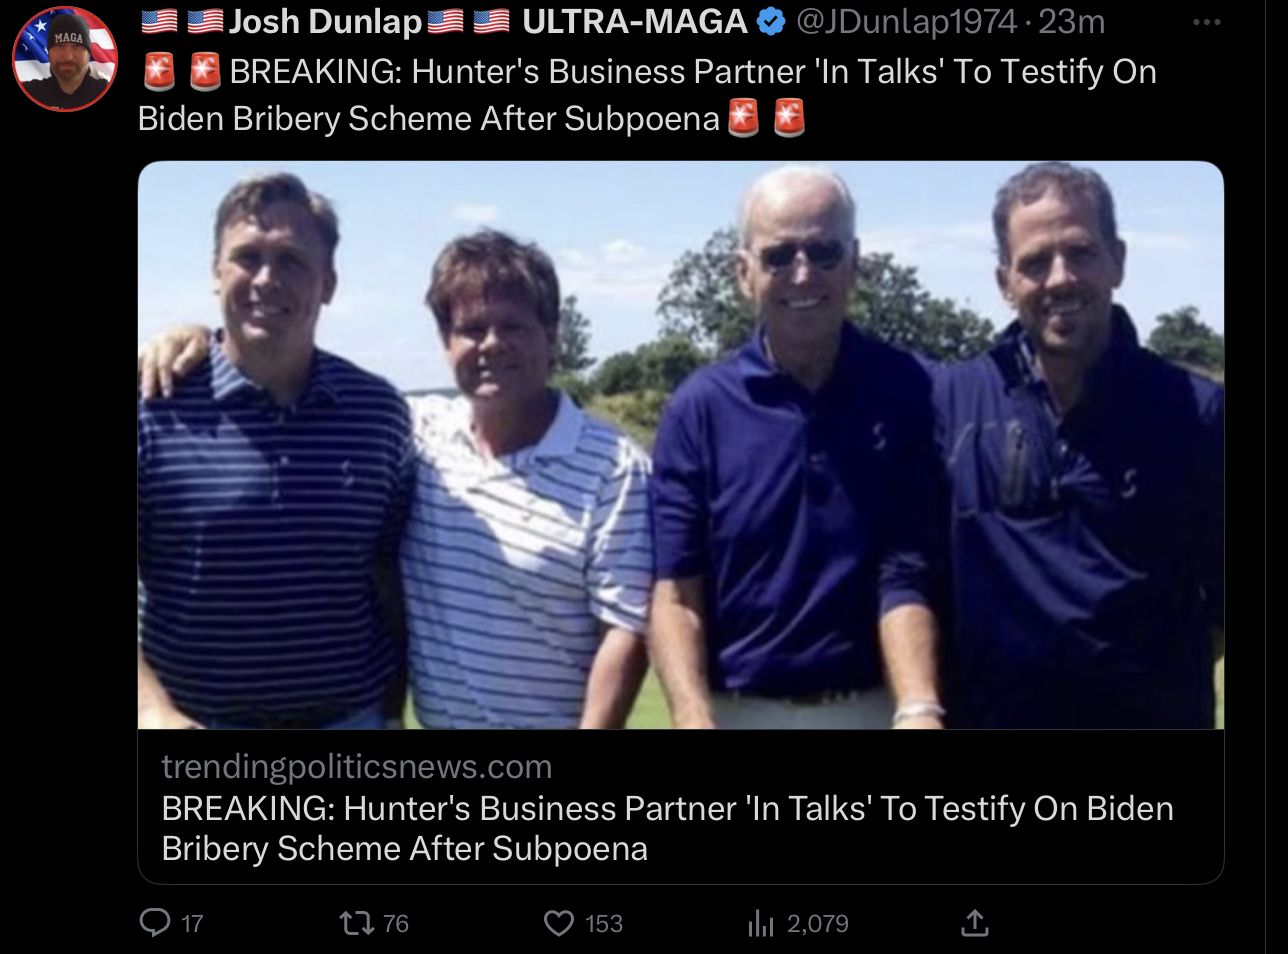Click the retweet arrows icon

(357, 922)
